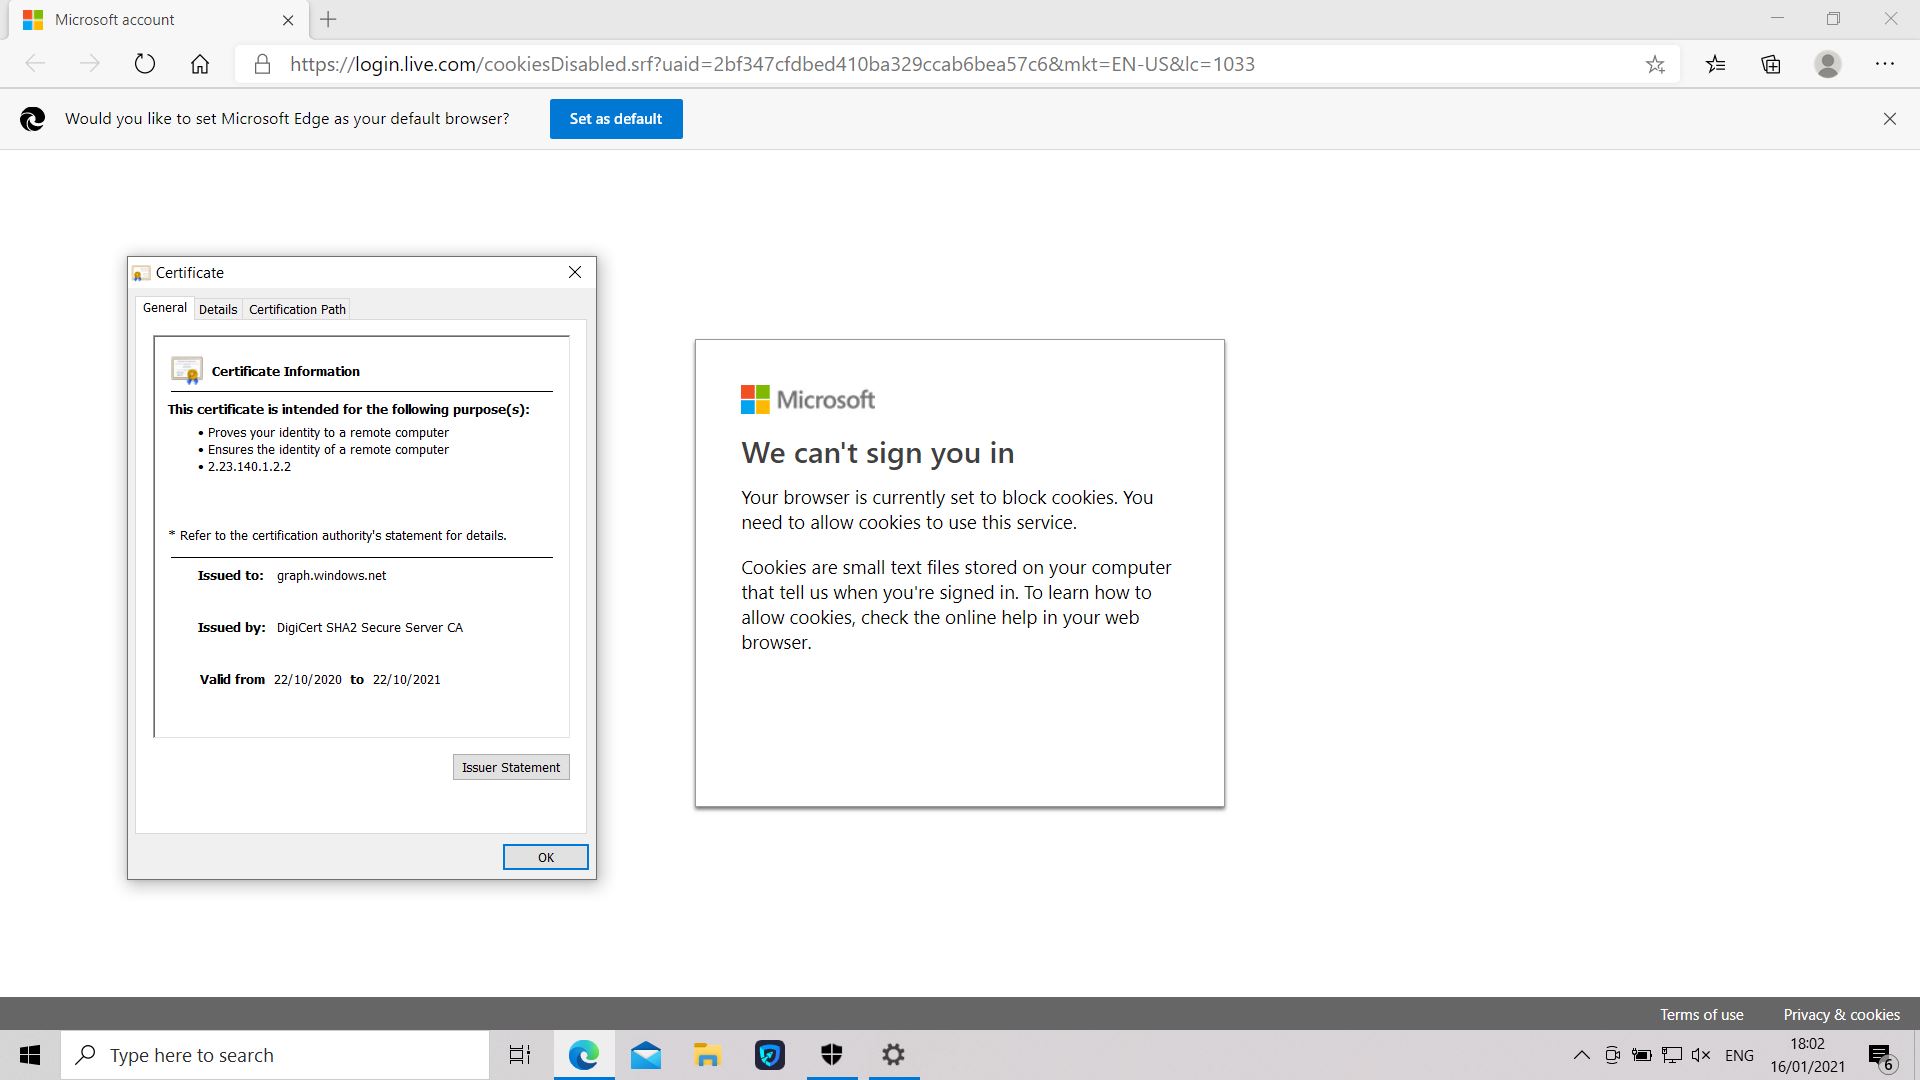Switch the ENG input language
Screen dimensions: 1920x1080
(x=1739, y=1055)
